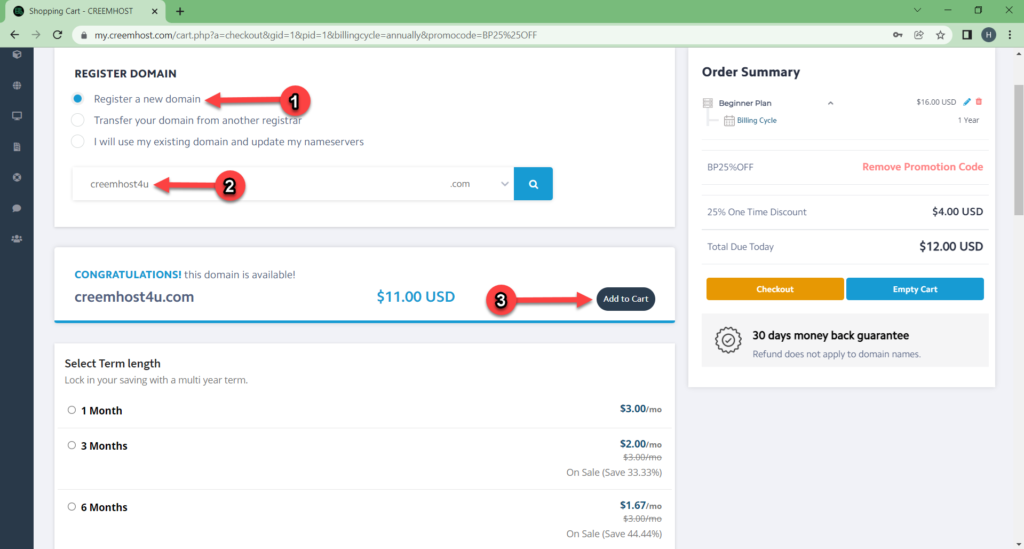1024x549 pixels.
Task: Click the 25% One Time Discount label
Action: coord(756,212)
